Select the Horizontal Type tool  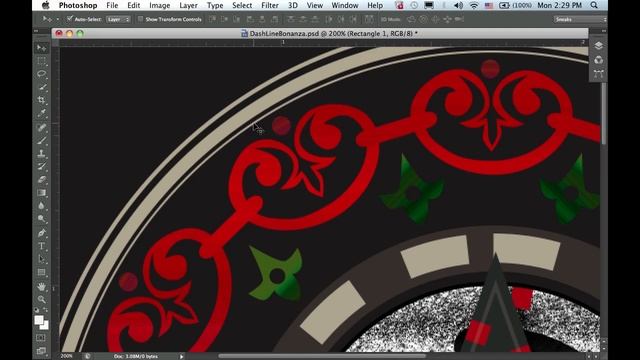click(x=42, y=246)
